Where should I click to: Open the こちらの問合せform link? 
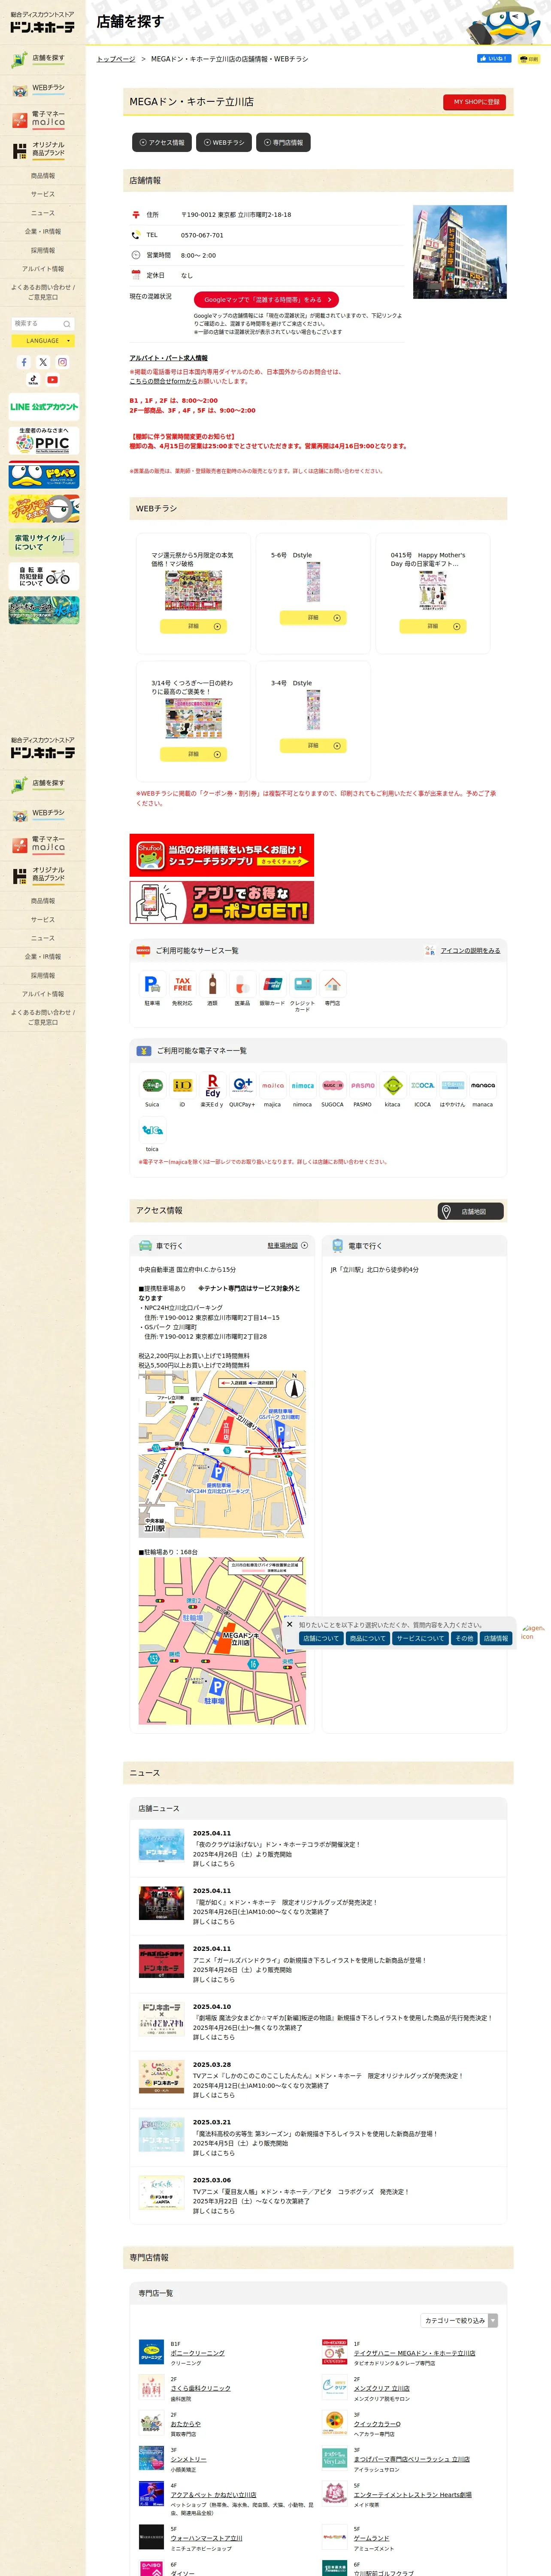(163, 381)
